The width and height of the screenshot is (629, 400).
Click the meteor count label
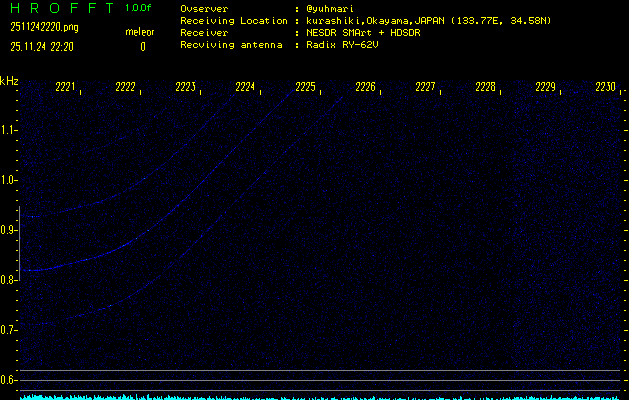[140, 33]
